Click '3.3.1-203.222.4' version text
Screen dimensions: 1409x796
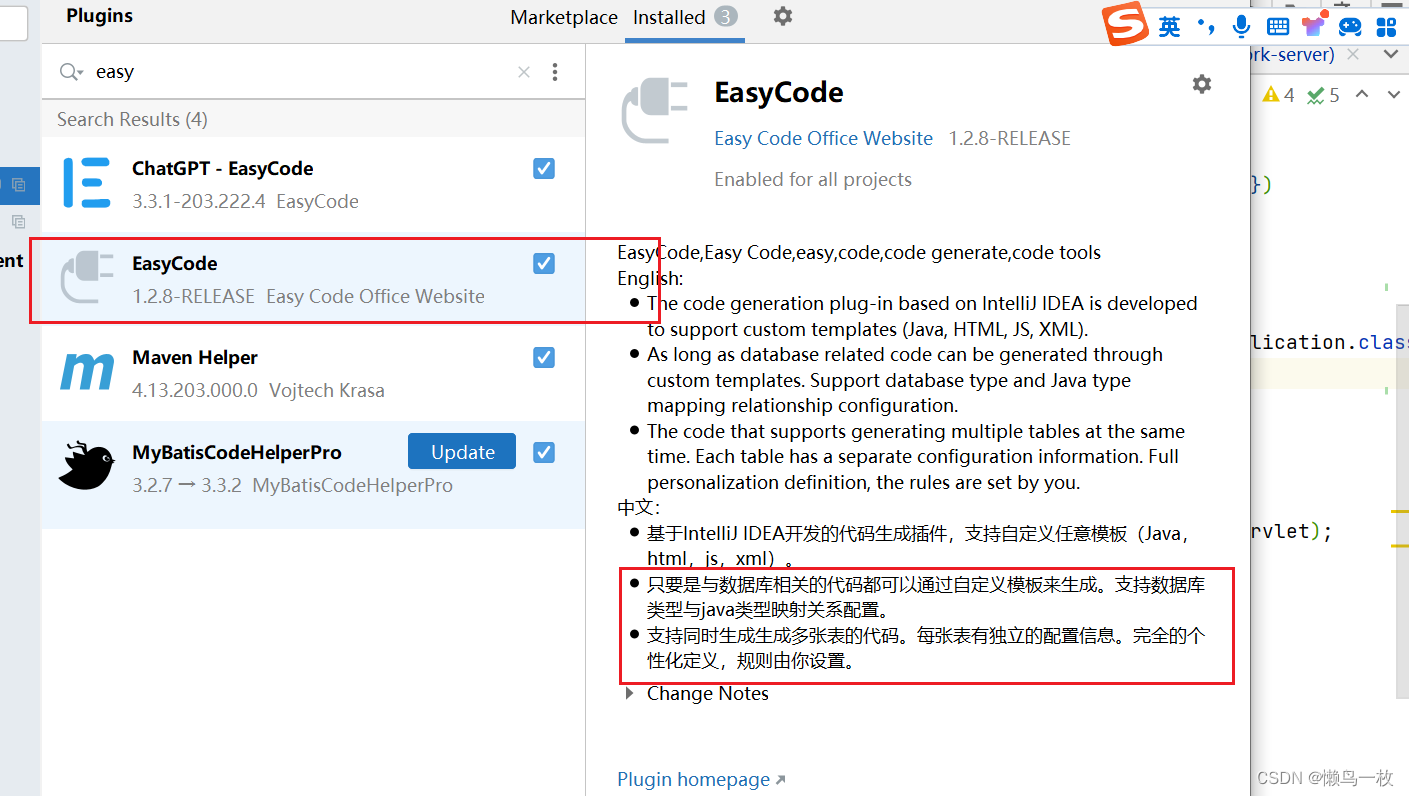click(199, 201)
